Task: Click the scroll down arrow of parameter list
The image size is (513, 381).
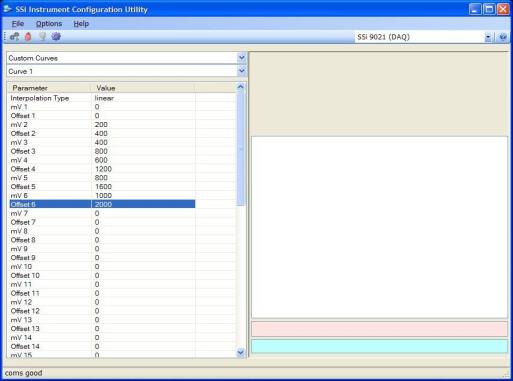Action: click(x=240, y=352)
